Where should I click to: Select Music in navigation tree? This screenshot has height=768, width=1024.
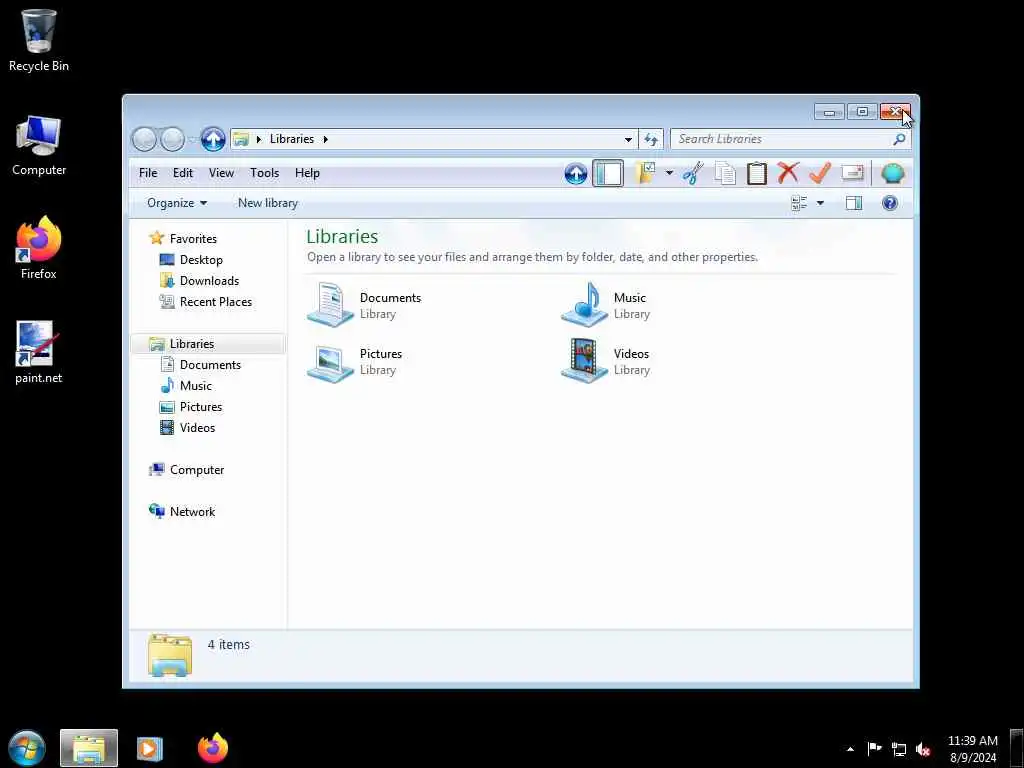(x=196, y=386)
